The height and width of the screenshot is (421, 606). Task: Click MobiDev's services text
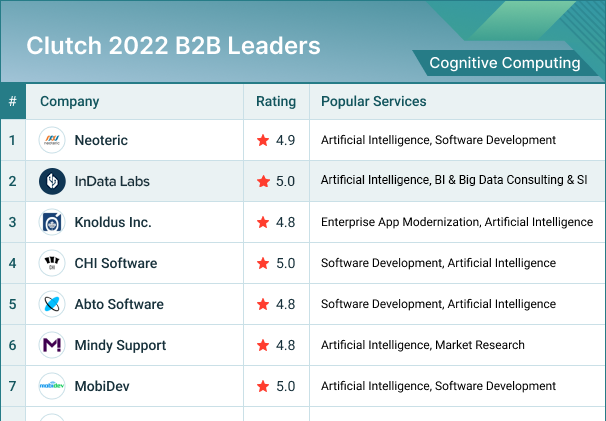[438, 386]
